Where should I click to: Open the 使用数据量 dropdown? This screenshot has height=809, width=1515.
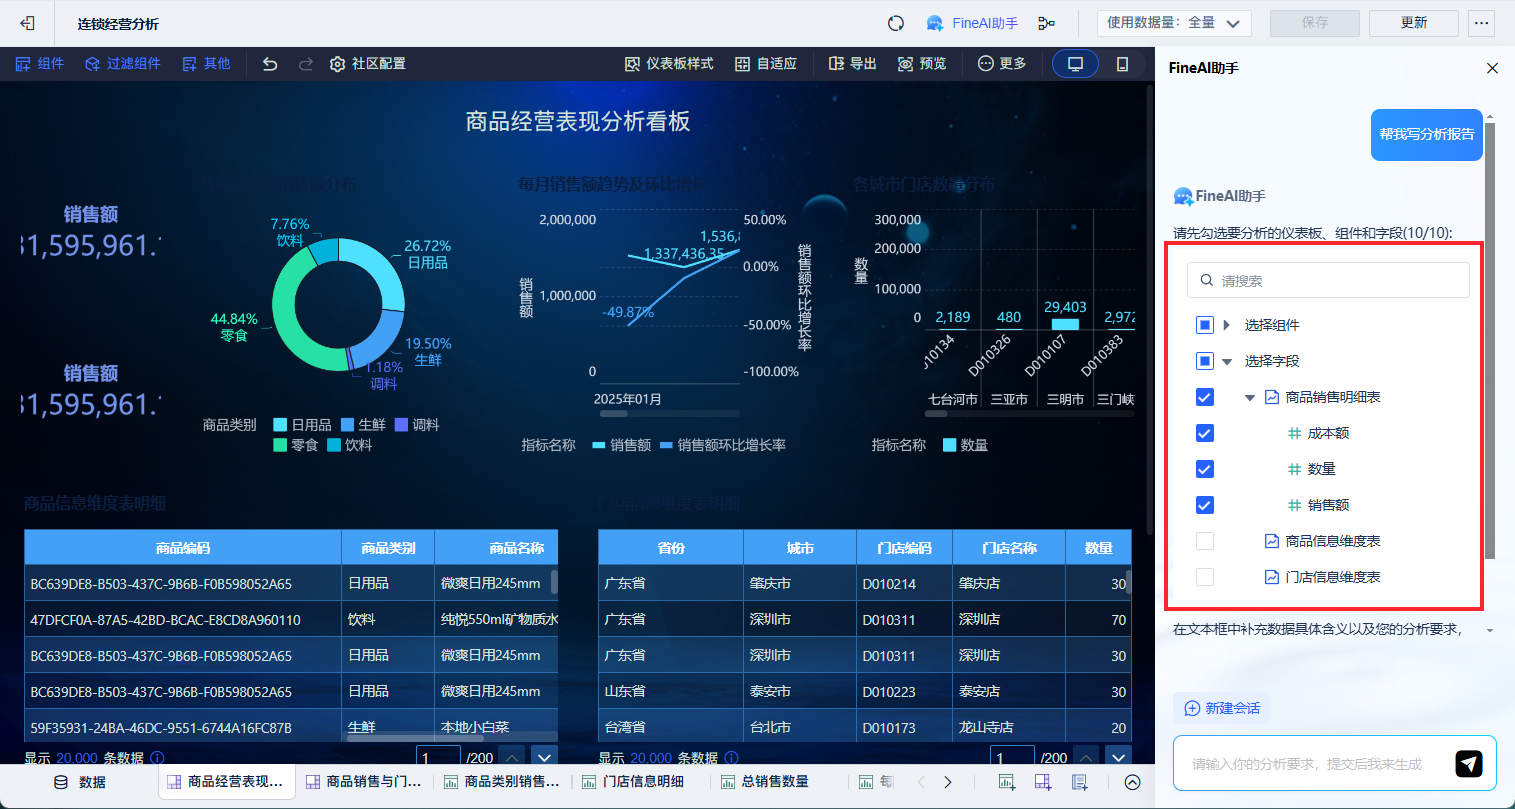[x=1174, y=23]
